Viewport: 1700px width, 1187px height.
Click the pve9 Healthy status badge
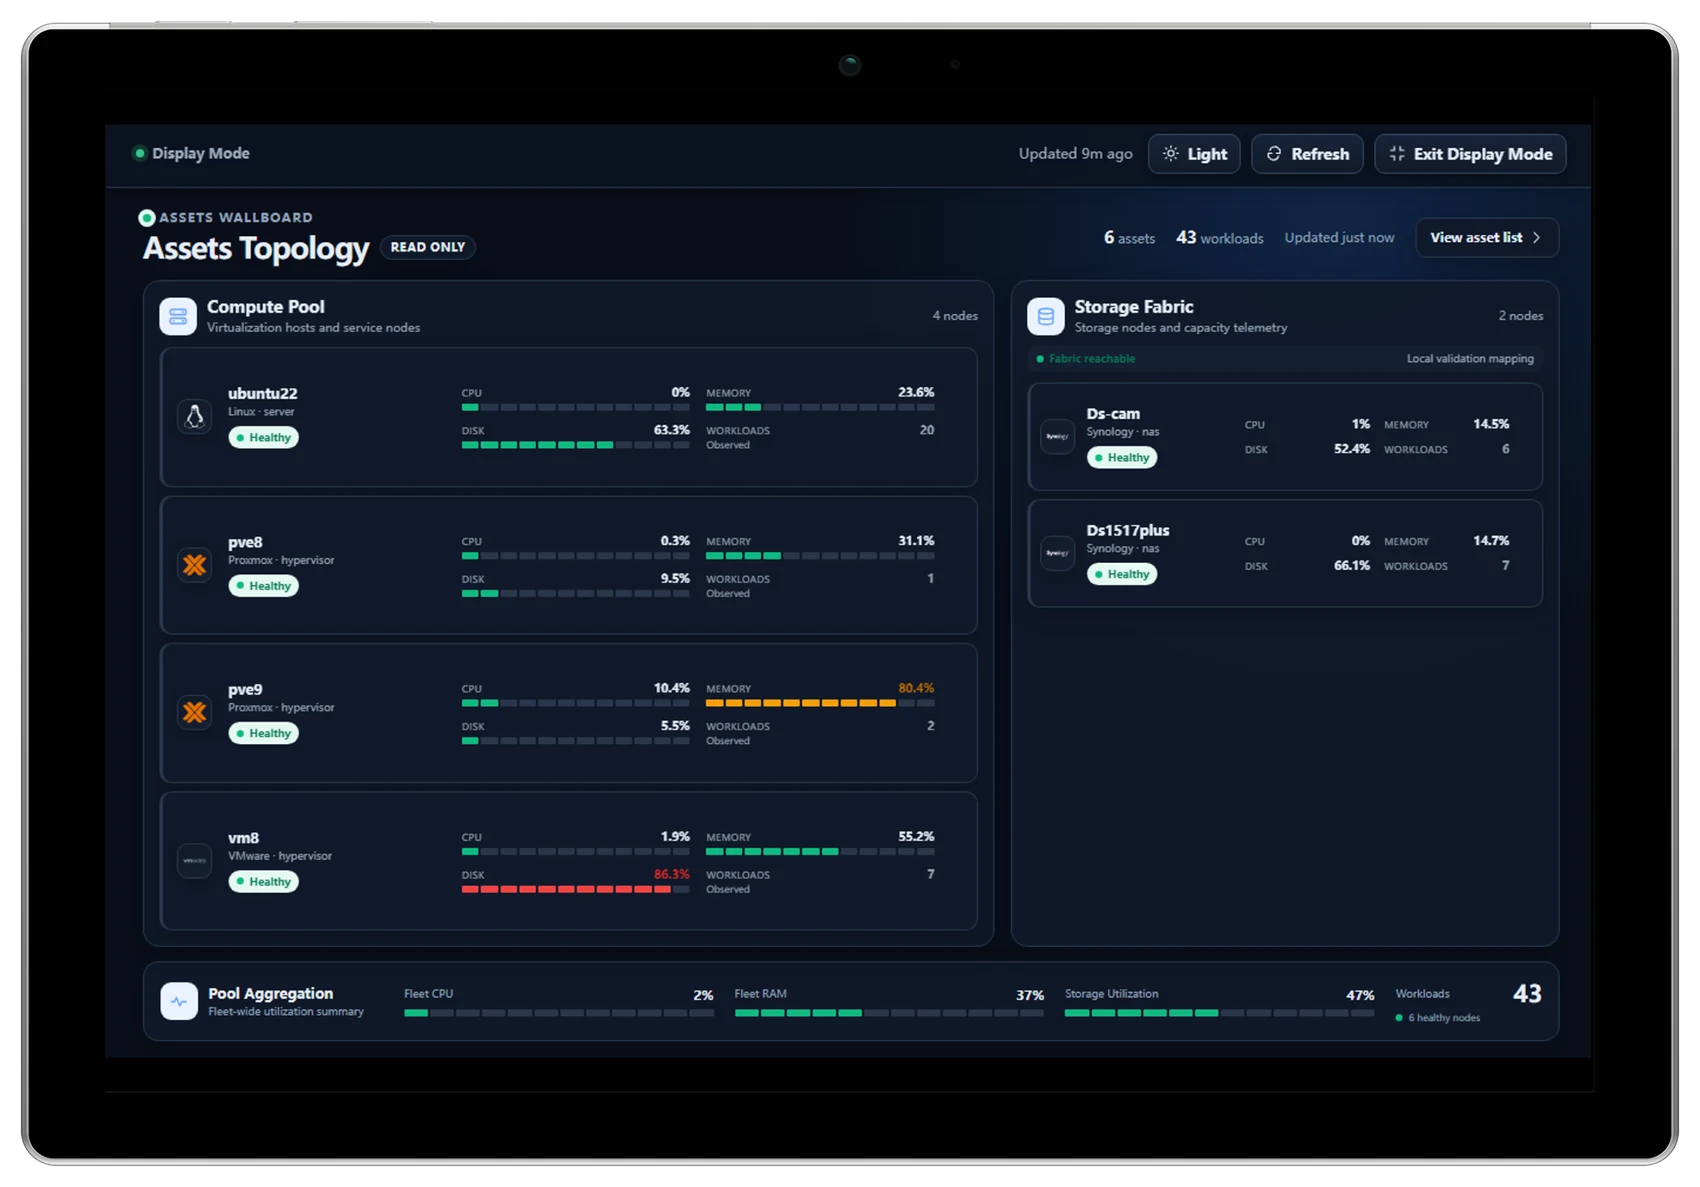point(263,733)
